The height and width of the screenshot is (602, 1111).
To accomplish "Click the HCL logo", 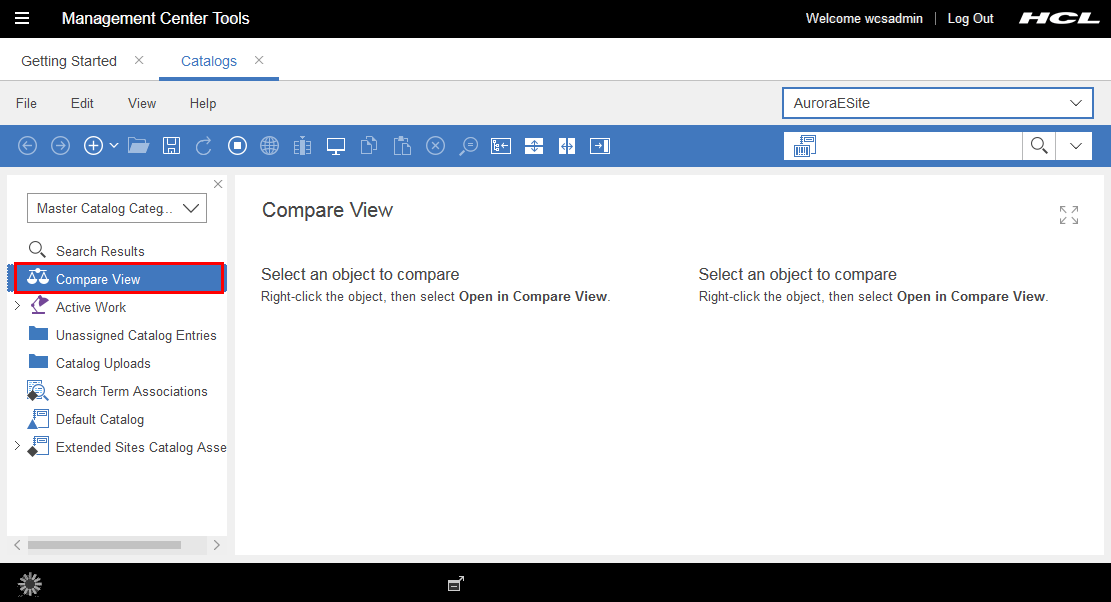I will (x=1059, y=18).
